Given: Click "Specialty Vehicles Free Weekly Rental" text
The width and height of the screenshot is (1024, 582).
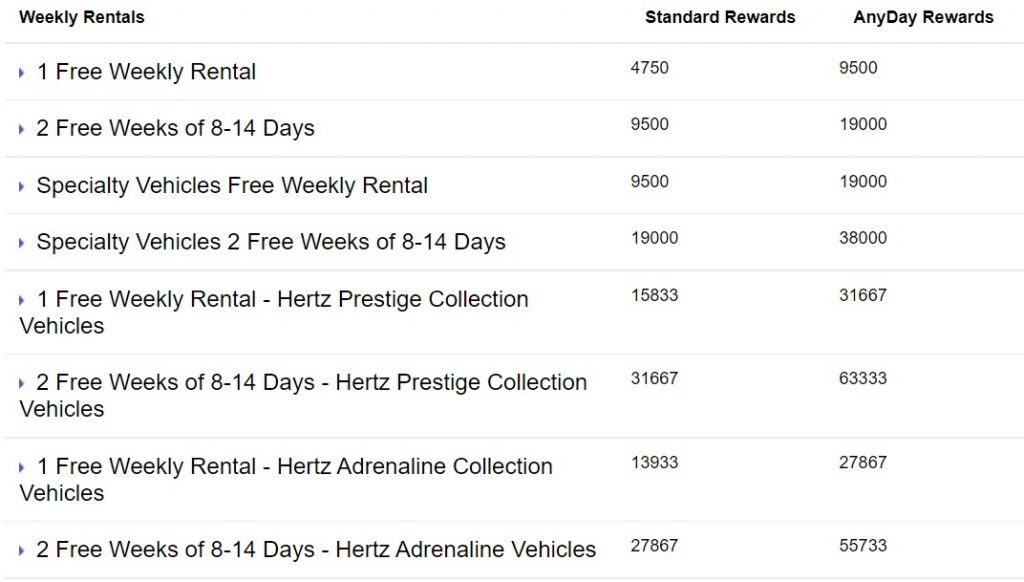Looking at the screenshot, I should [232, 185].
